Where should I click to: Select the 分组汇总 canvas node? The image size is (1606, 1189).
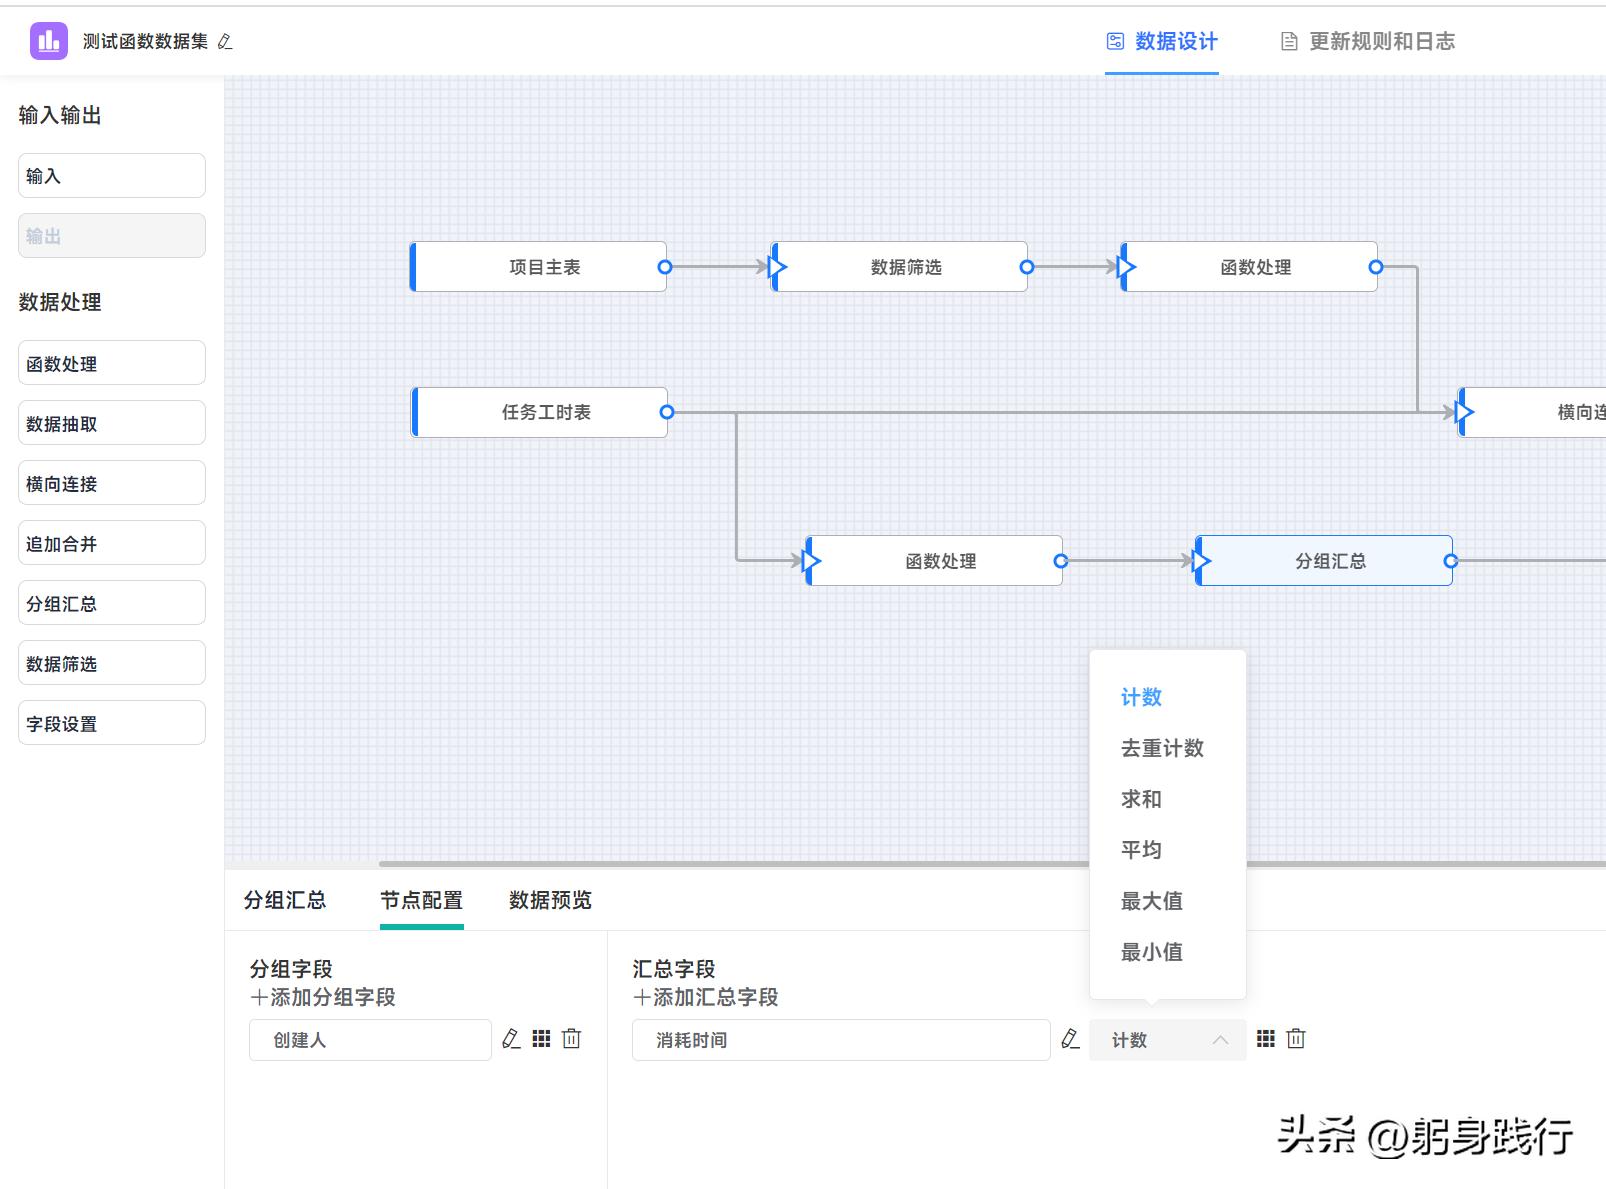(1325, 561)
